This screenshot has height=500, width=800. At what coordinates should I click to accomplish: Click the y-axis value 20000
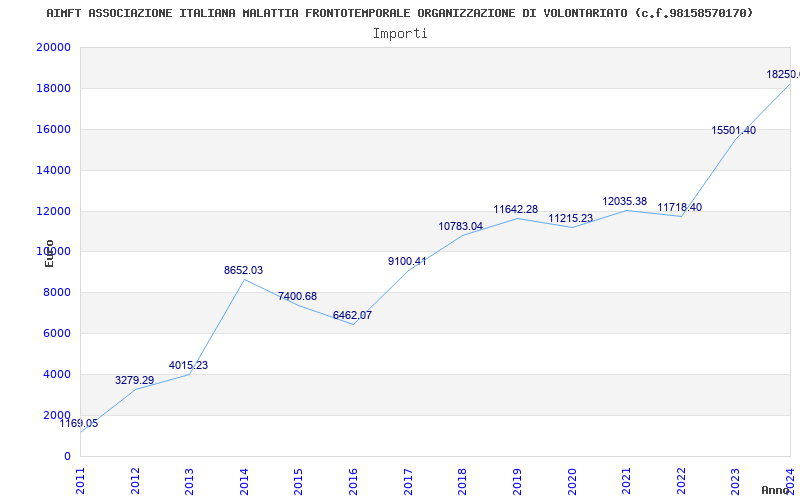coord(53,47)
